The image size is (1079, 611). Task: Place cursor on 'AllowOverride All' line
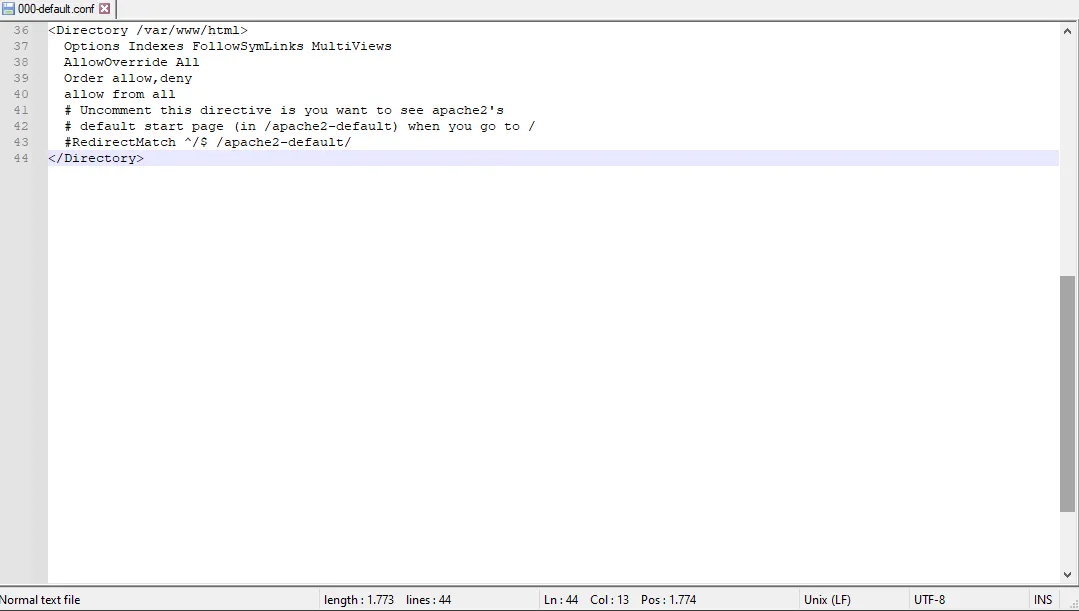(x=131, y=62)
